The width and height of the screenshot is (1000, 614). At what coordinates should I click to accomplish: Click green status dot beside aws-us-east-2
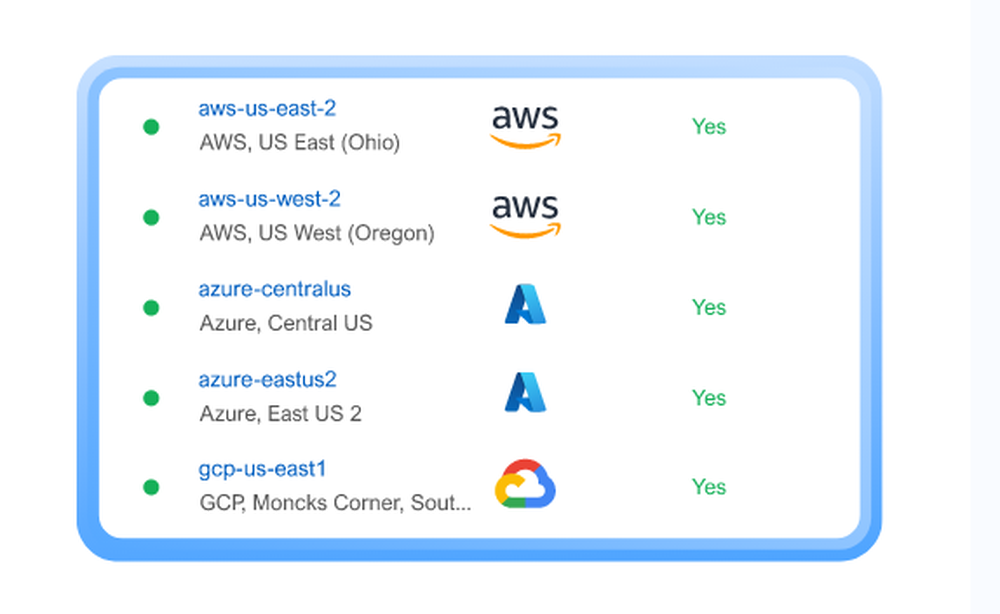pyautogui.click(x=151, y=127)
